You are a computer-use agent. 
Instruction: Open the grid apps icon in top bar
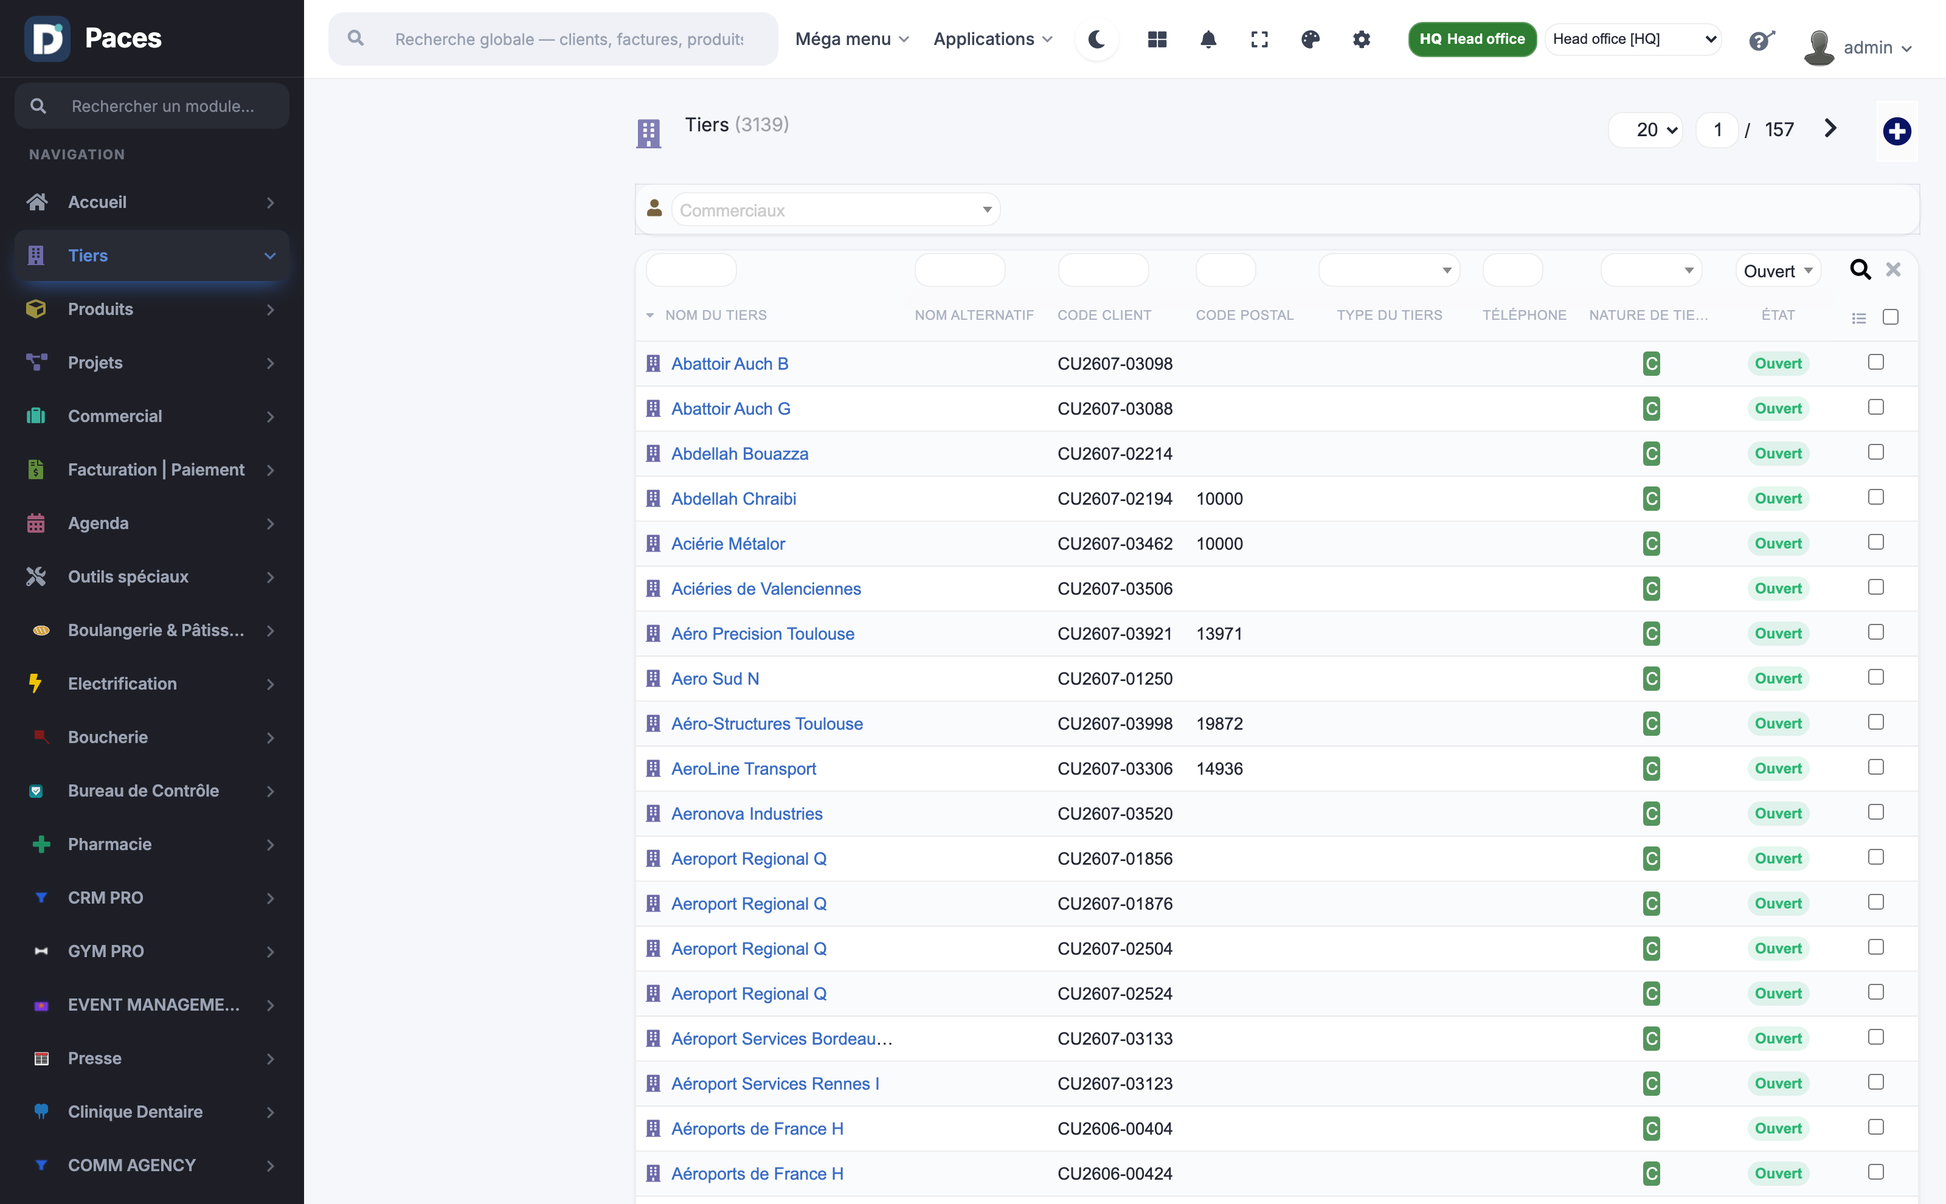coord(1157,39)
